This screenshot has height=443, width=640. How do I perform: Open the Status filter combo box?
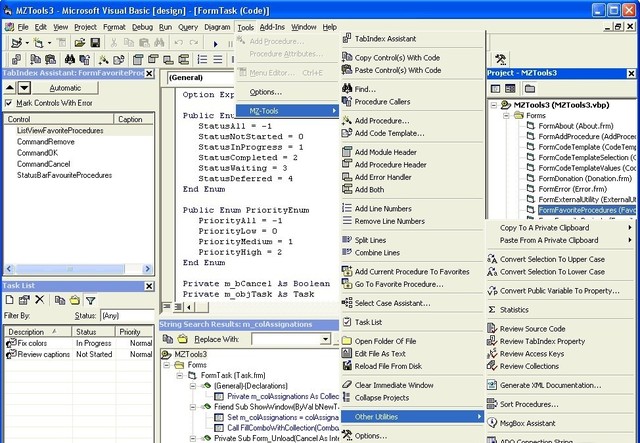point(127,316)
